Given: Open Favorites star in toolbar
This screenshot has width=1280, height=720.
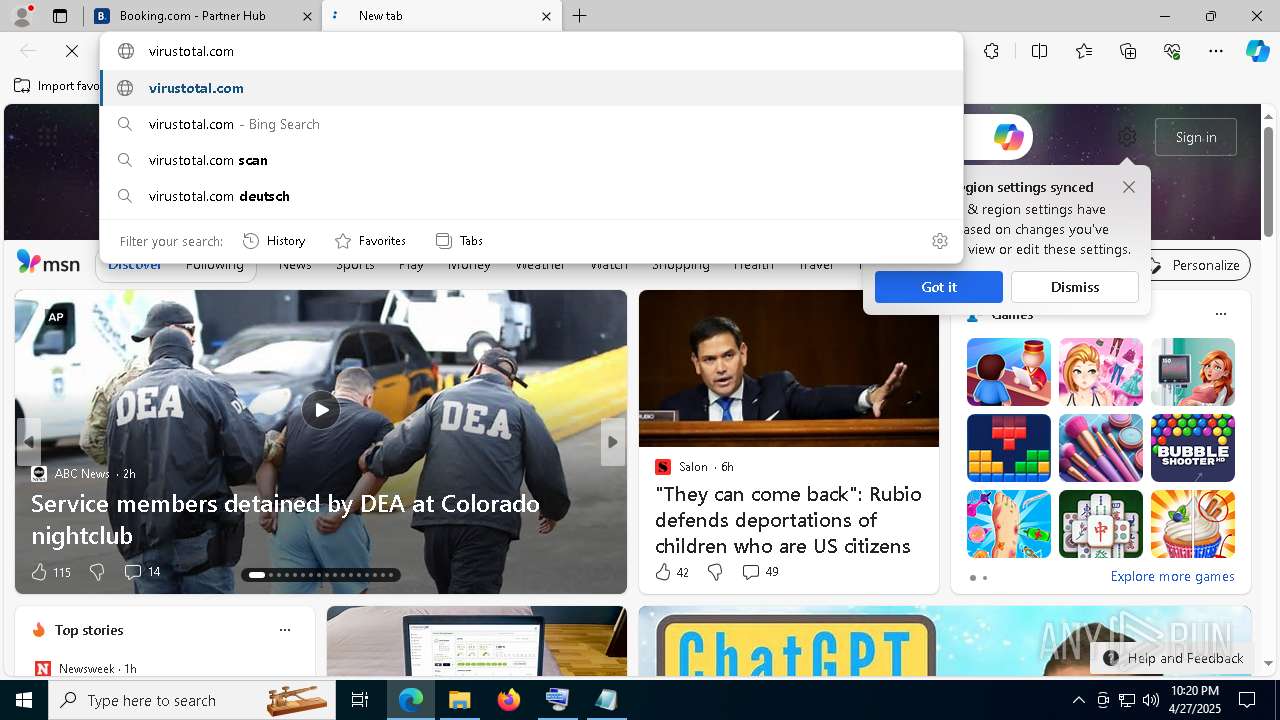Looking at the screenshot, I should 1084,51.
